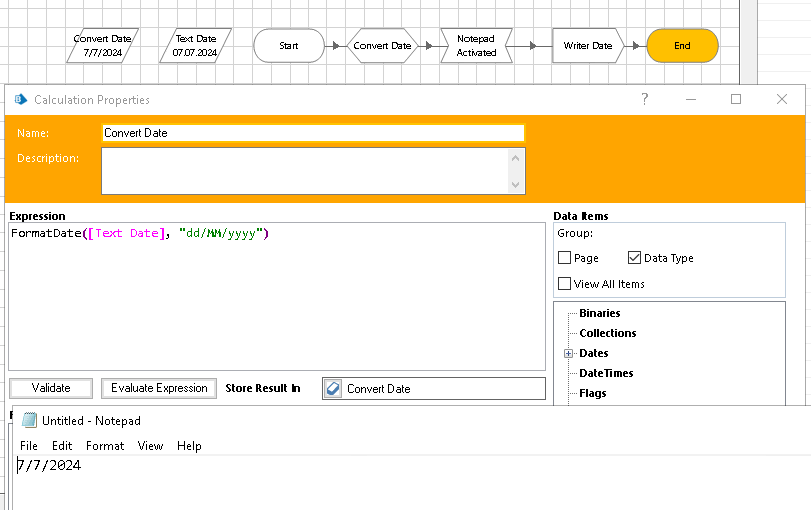Expand the Dates tree node

(x=568, y=353)
